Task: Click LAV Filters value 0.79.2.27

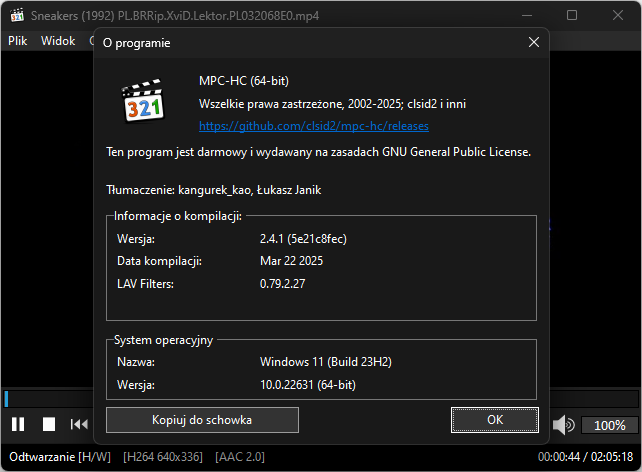Action: [x=283, y=284]
